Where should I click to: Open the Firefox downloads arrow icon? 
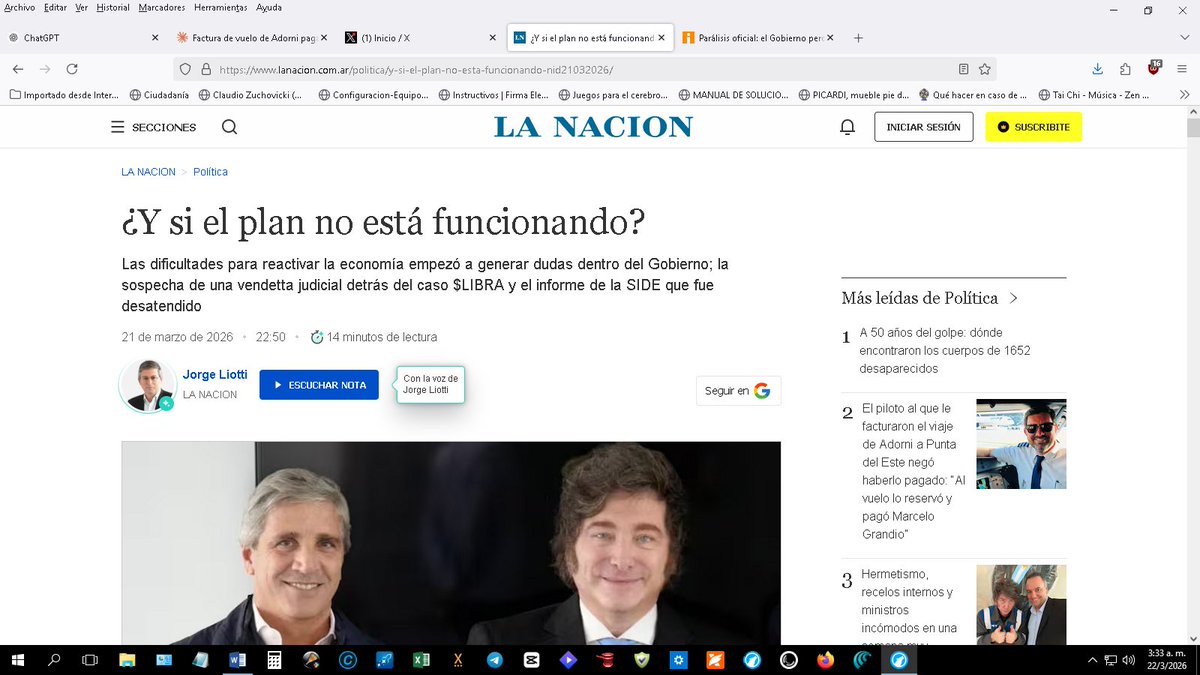1097,69
